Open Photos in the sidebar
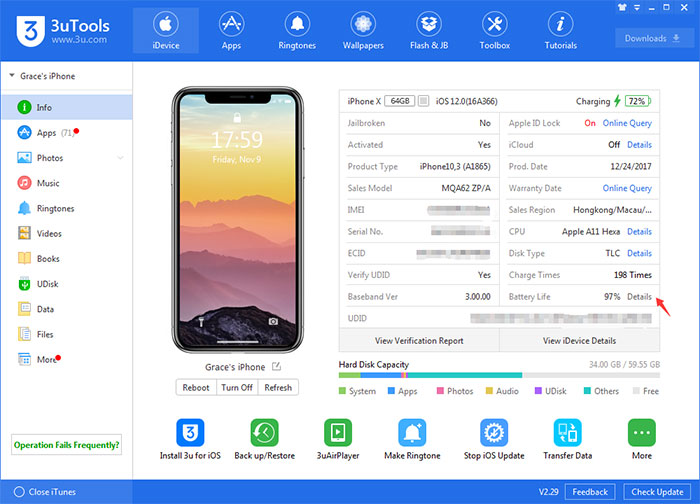The height and width of the screenshot is (504, 700). coord(67,158)
